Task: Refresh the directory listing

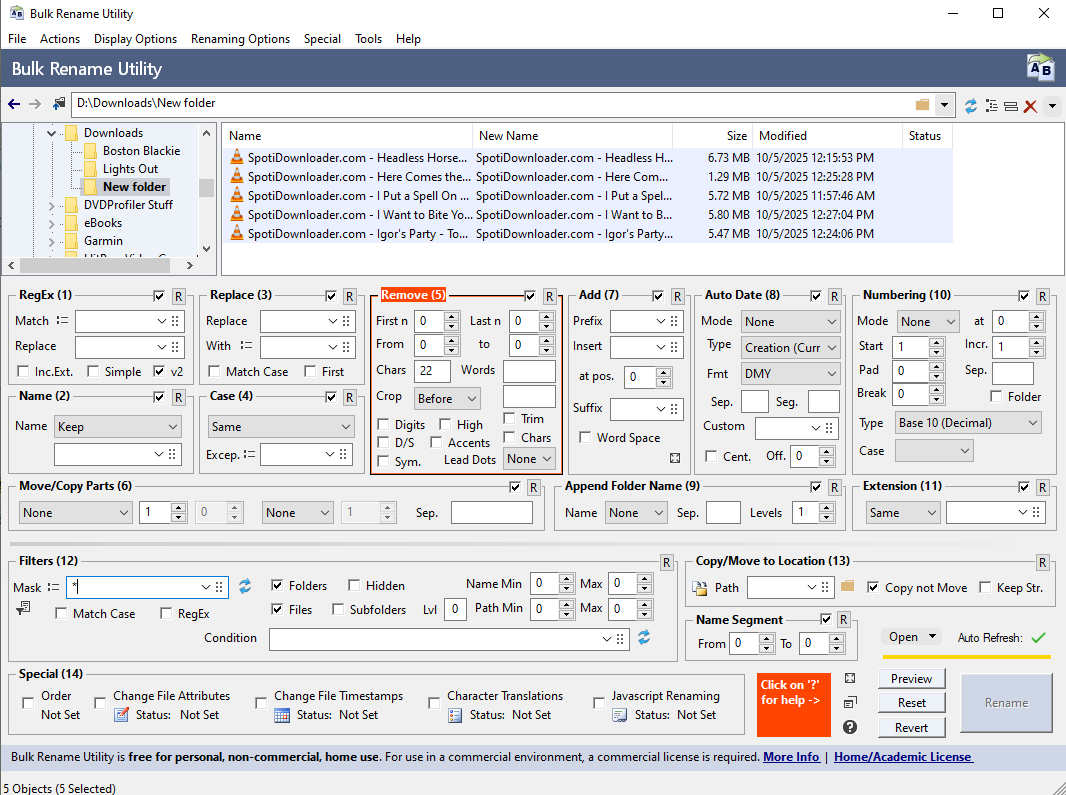Action: 969,105
